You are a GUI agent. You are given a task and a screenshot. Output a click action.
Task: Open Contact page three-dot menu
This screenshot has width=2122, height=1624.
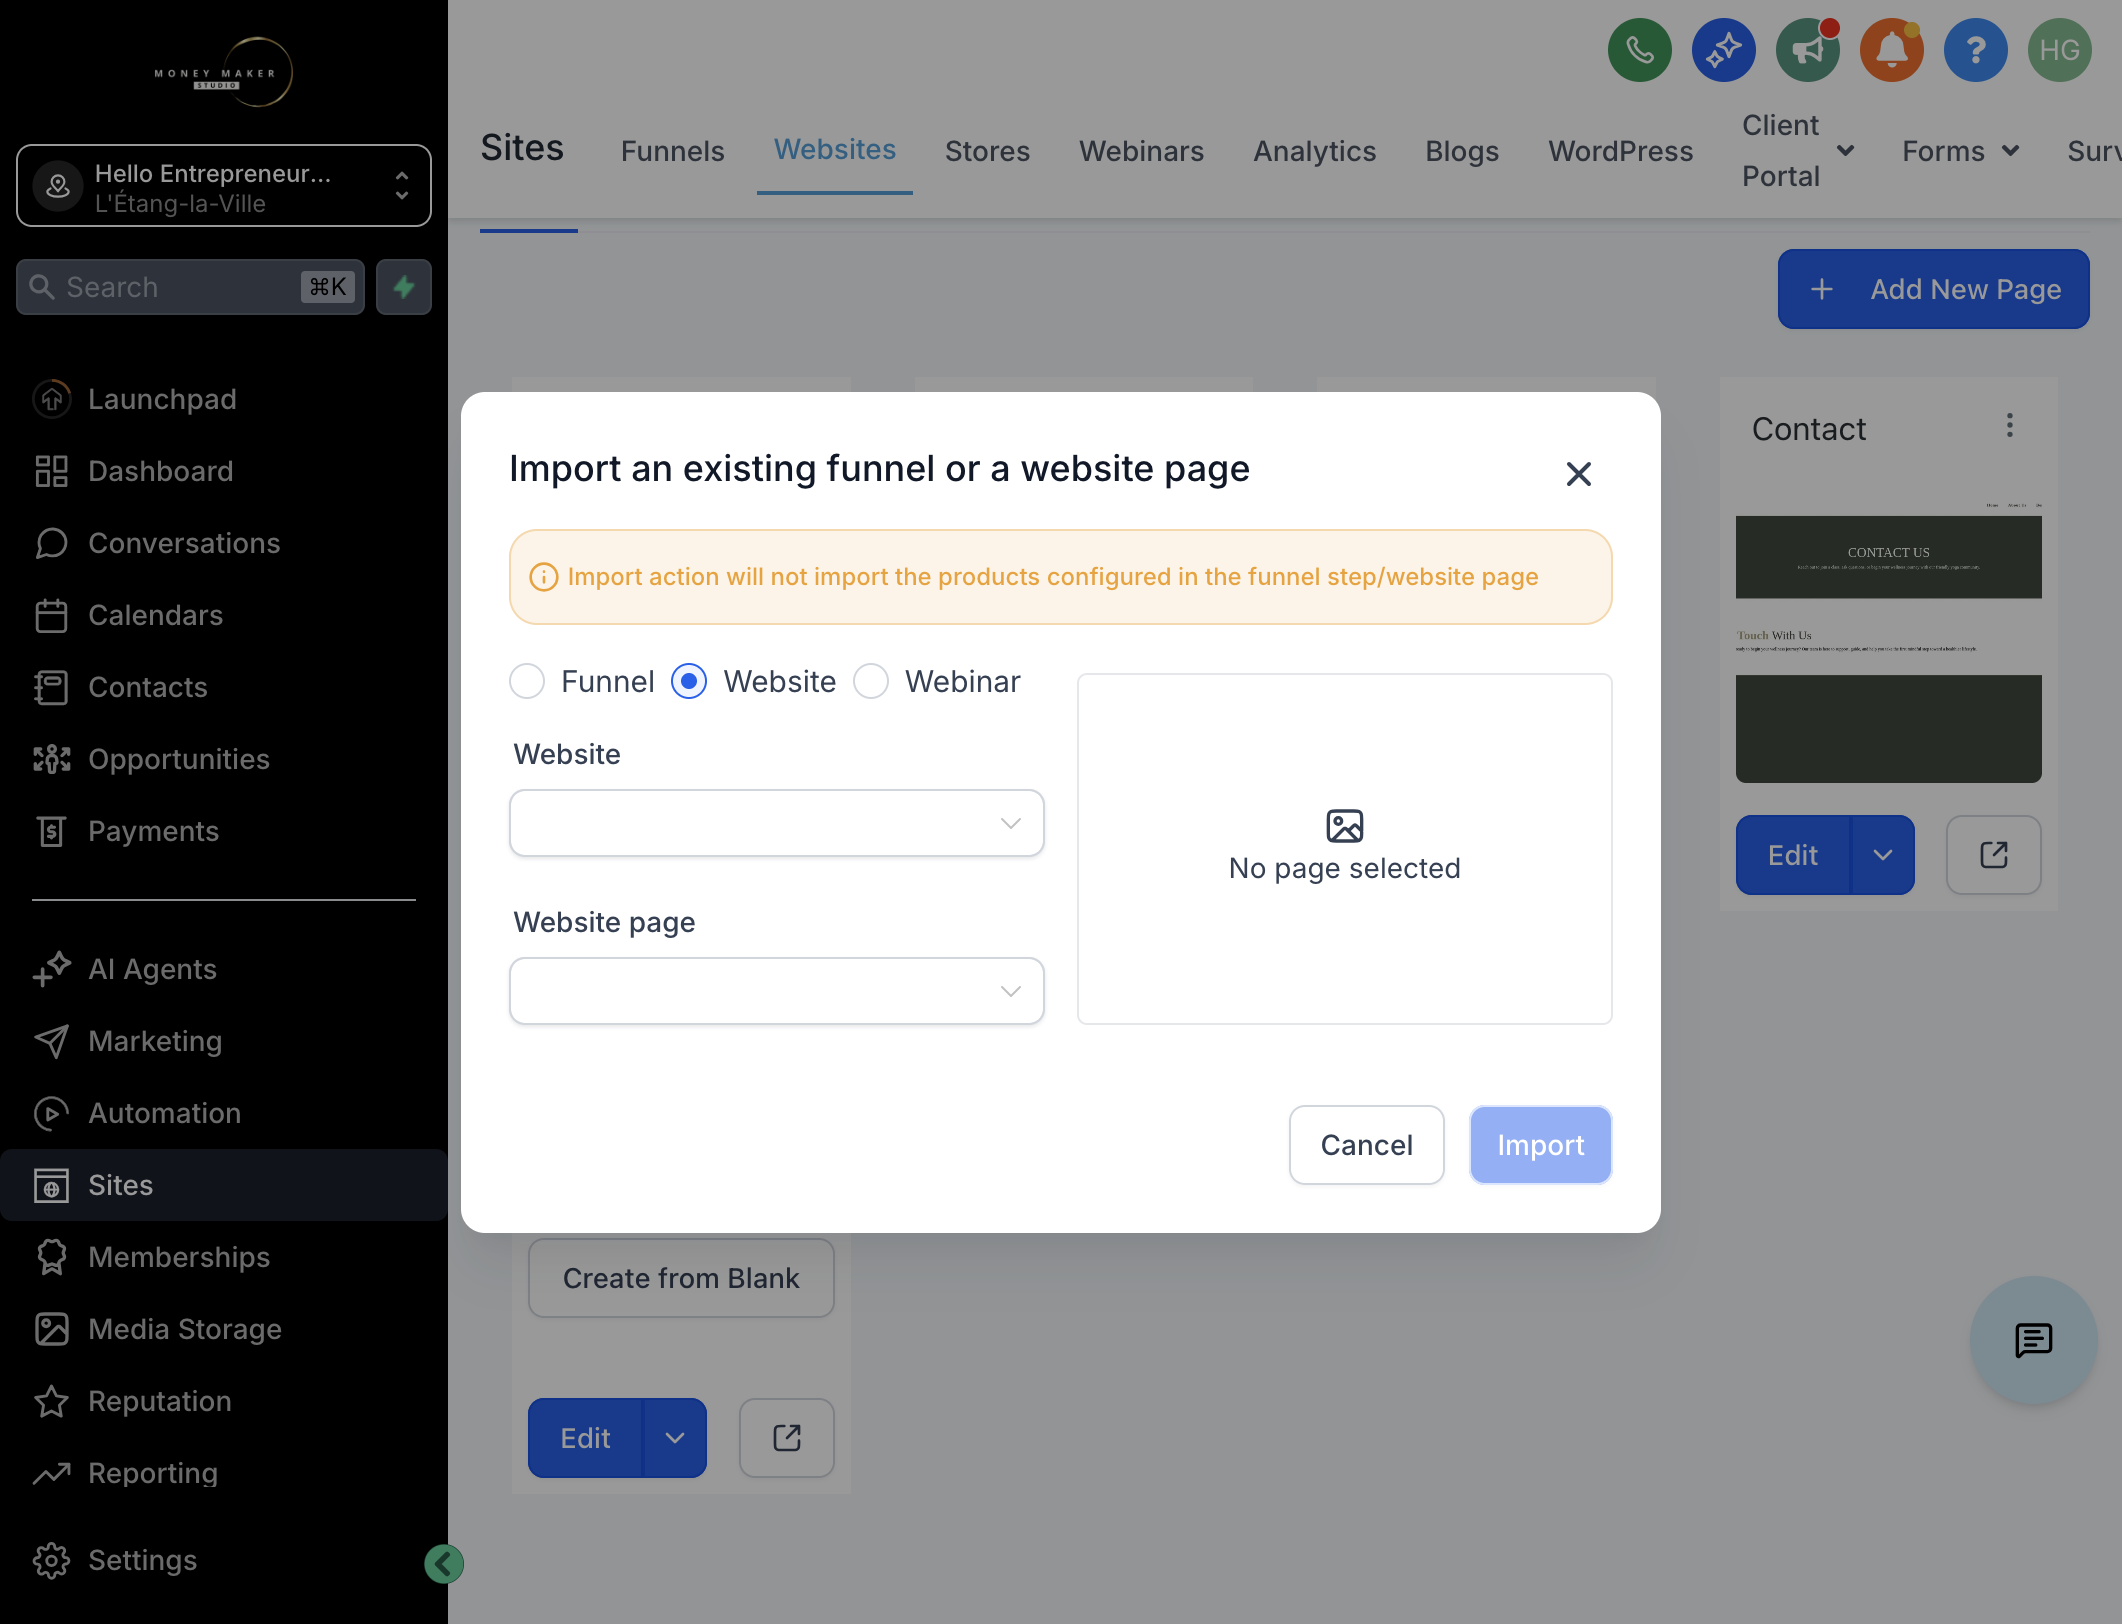(2009, 426)
